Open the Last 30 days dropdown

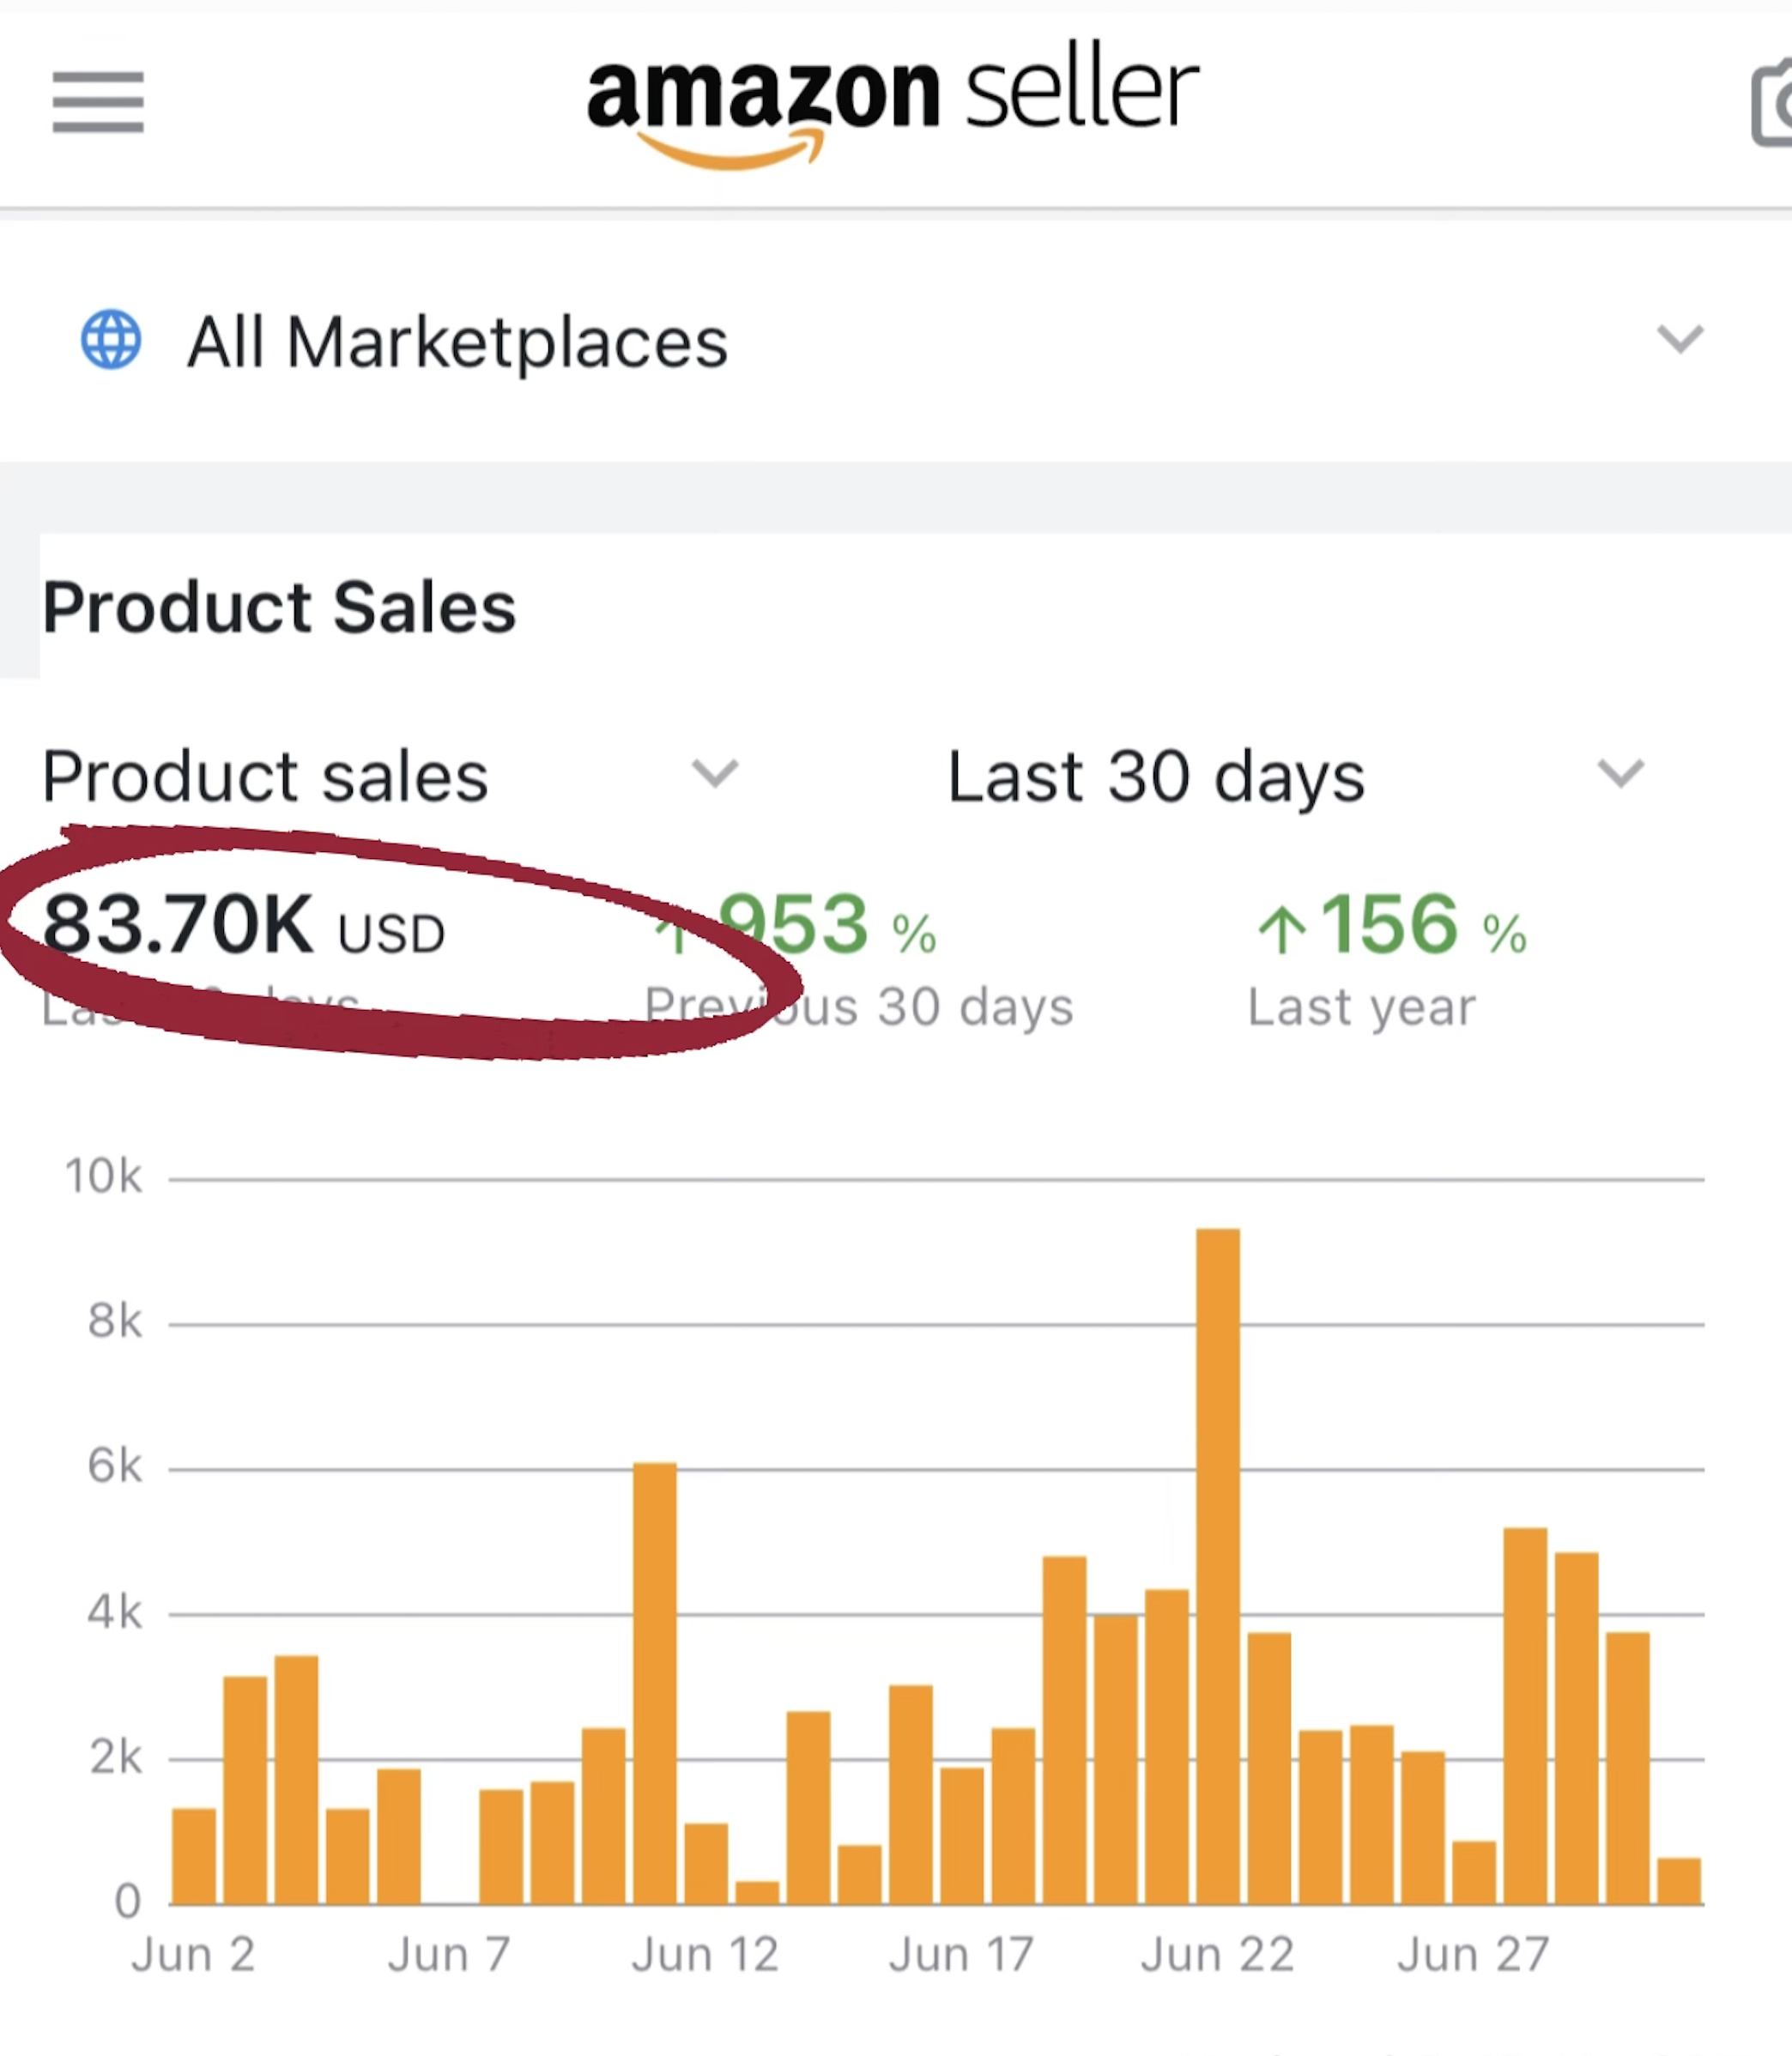(1620, 774)
